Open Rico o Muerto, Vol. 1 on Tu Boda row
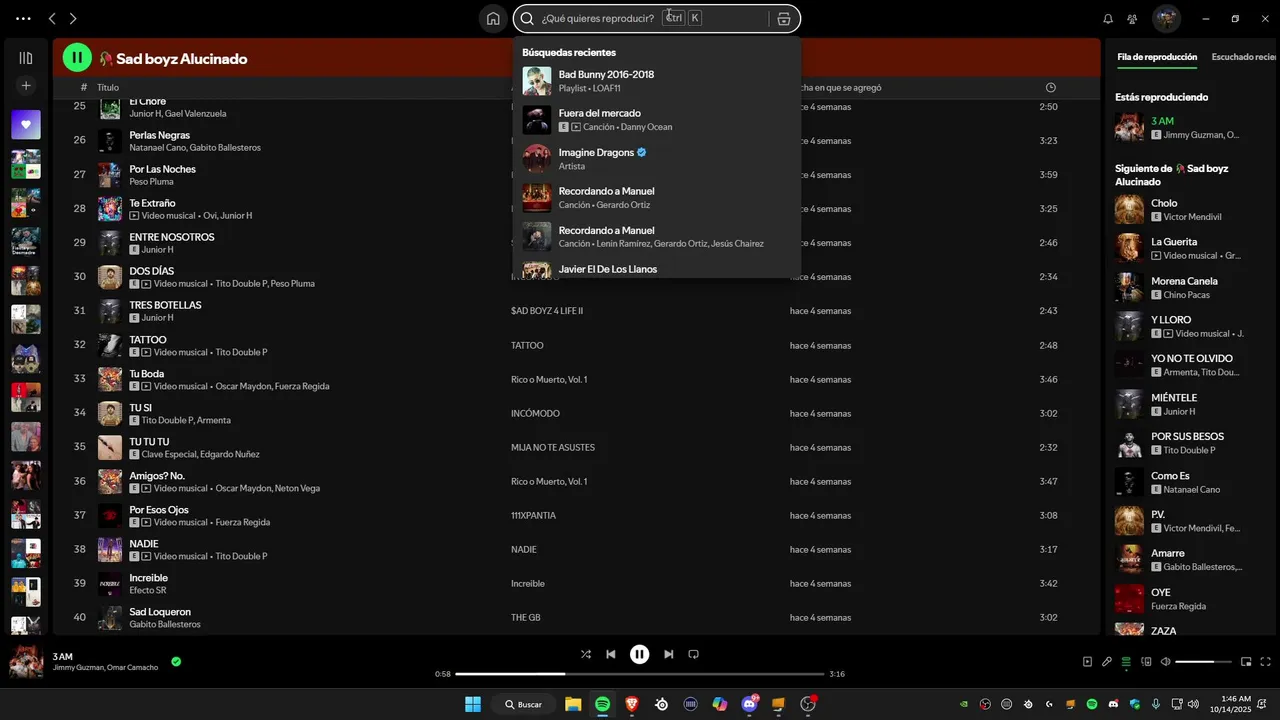 pyautogui.click(x=549, y=379)
